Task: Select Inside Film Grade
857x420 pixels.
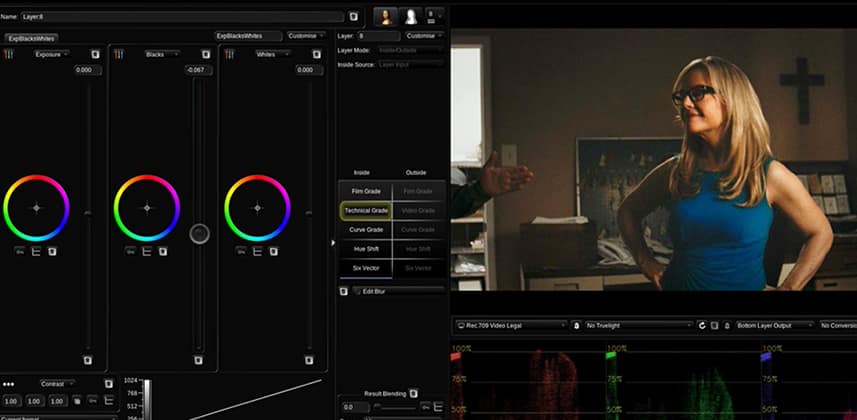Action: click(x=366, y=191)
